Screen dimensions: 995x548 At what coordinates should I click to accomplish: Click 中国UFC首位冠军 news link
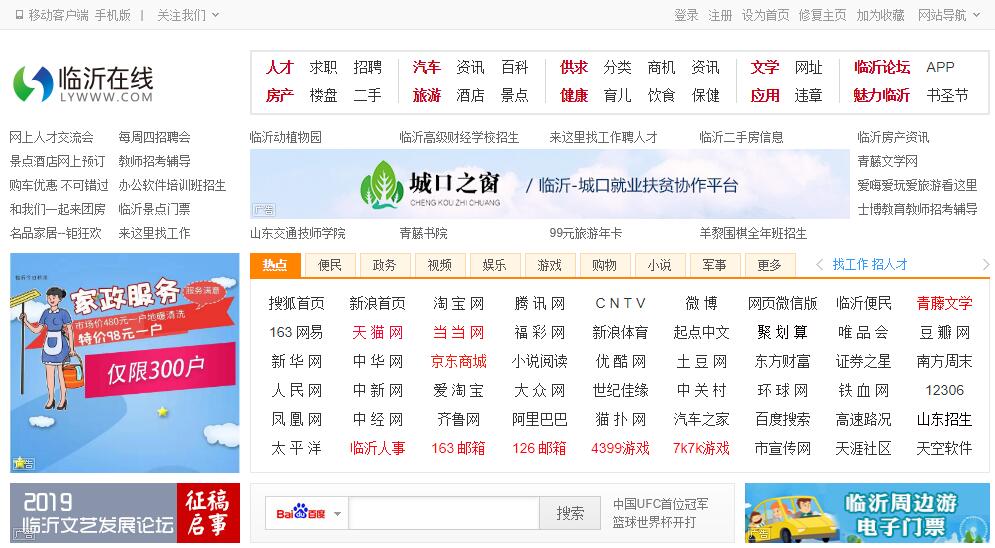click(x=661, y=504)
